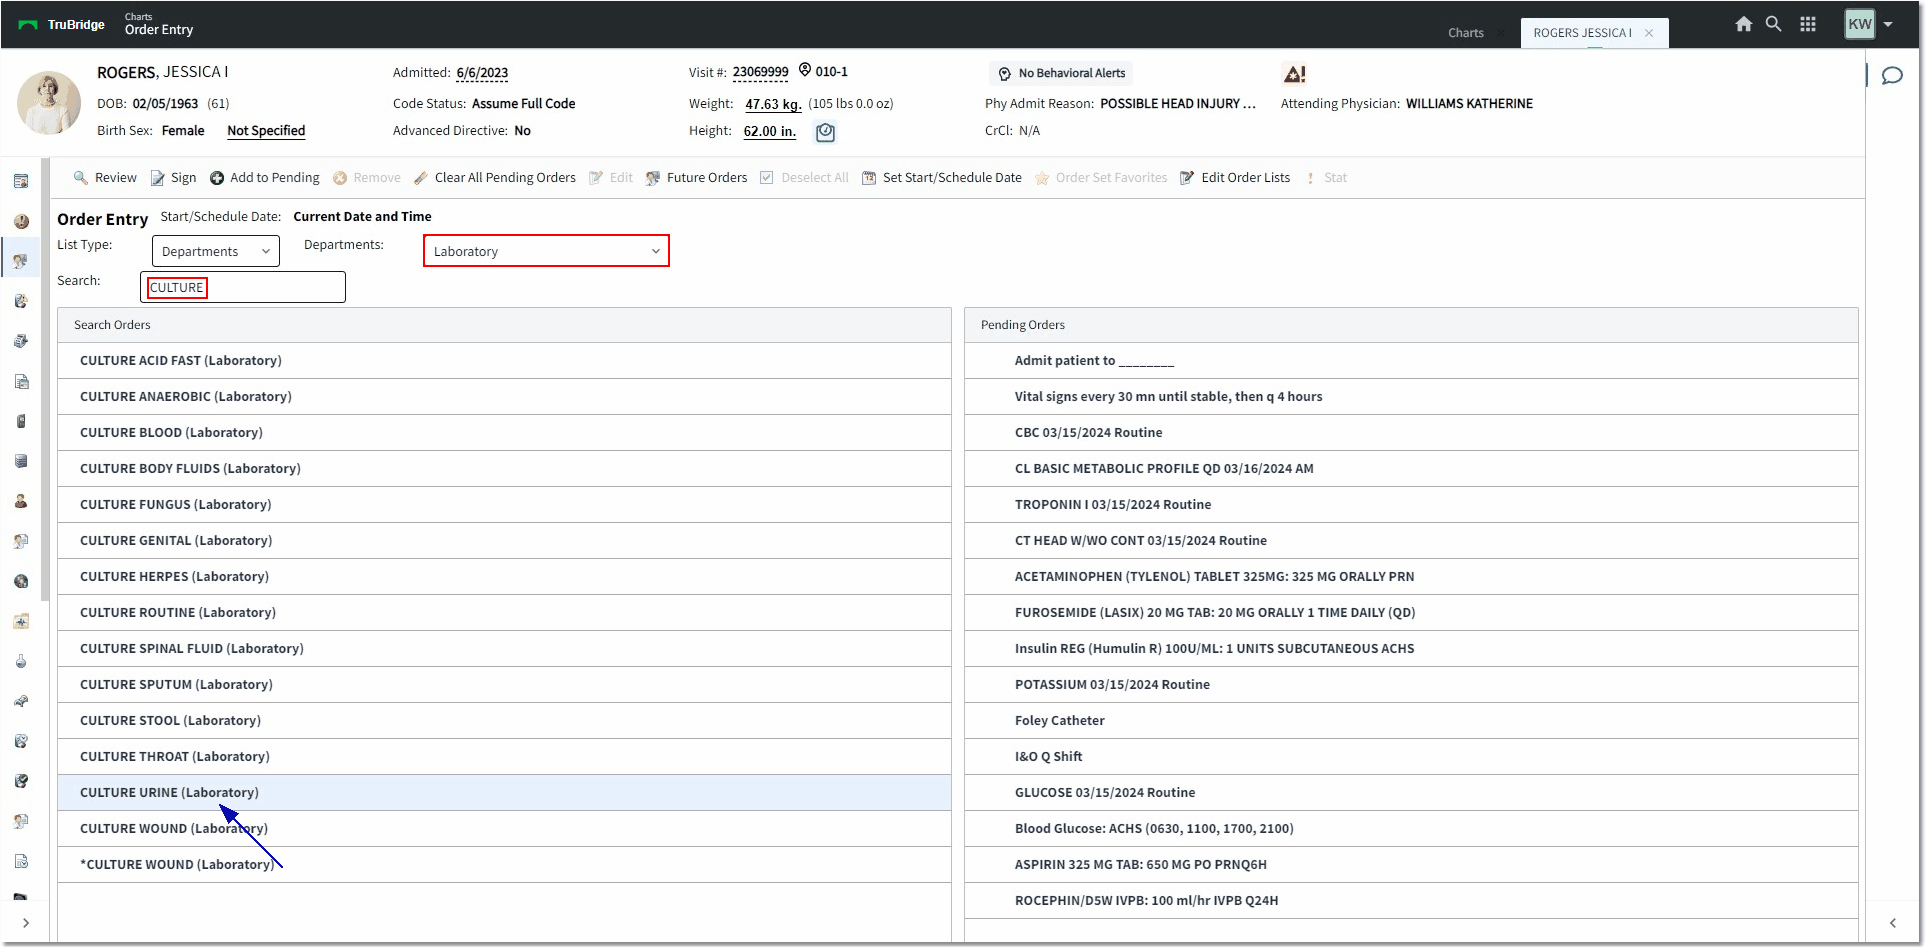
Task: Open the Admitted date 6/6/2023 link
Action: coord(482,73)
